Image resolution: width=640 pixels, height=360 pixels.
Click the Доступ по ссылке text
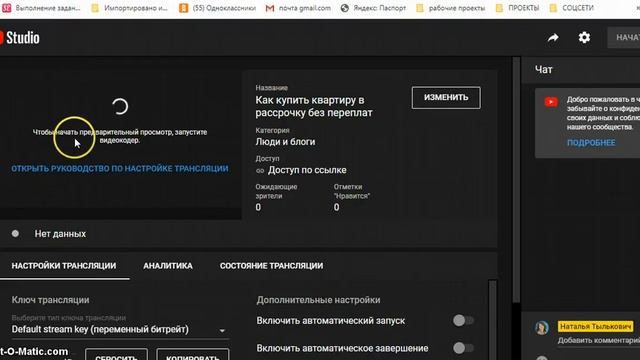(307, 170)
